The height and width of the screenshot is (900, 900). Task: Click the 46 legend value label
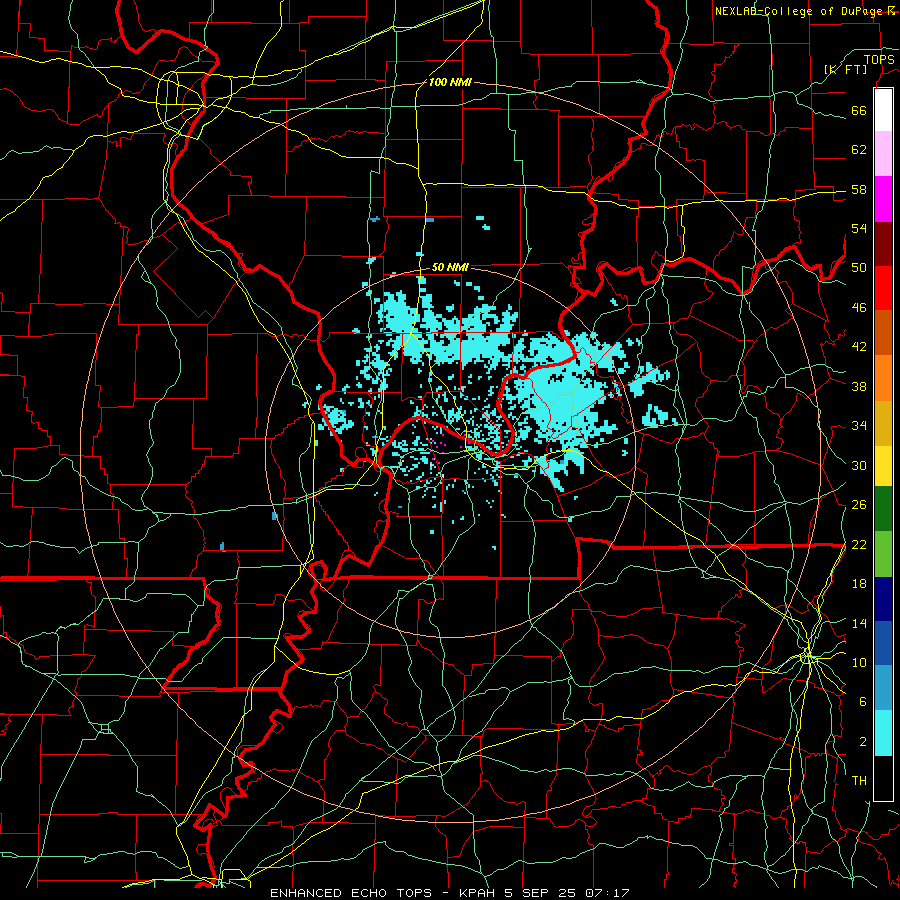pyautogui.click(x=859, y=308)
